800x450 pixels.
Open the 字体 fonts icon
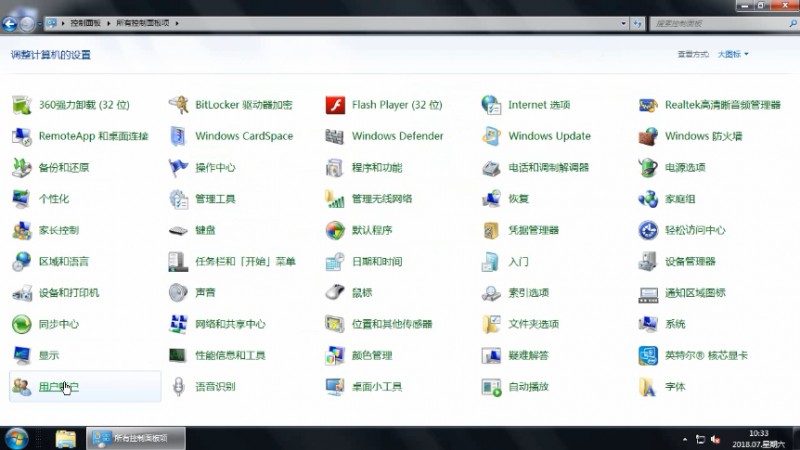coord(648,387)
